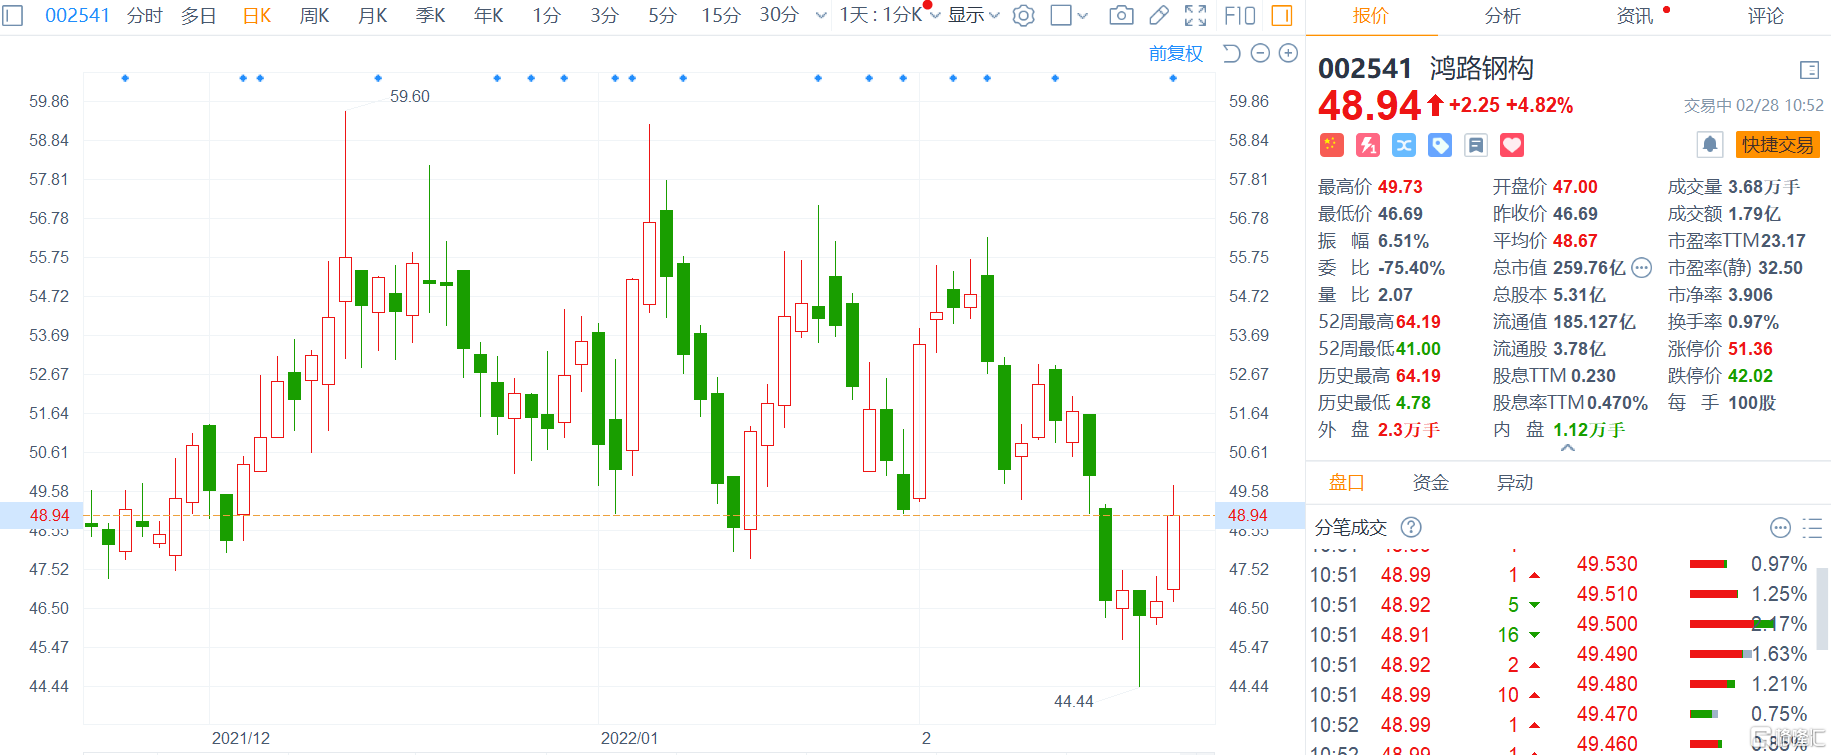Screen dimensions: 1832x755
Task: Switch to the 周K chart tab
Action: (314, 15)
